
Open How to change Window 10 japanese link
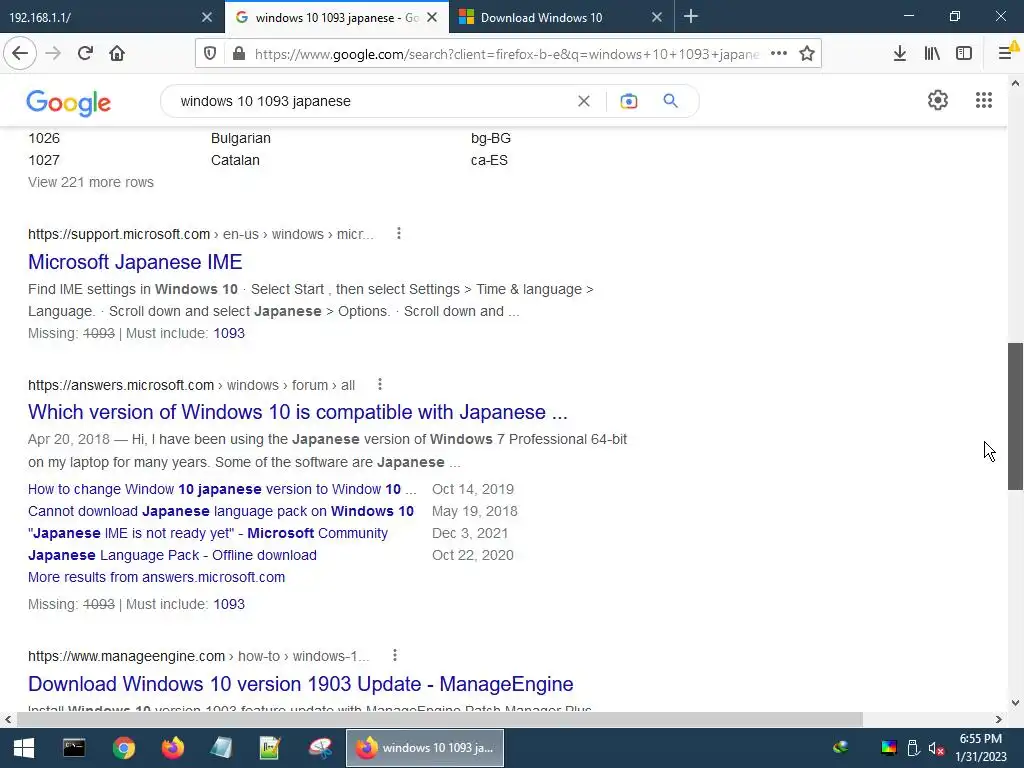pos(222,489)
